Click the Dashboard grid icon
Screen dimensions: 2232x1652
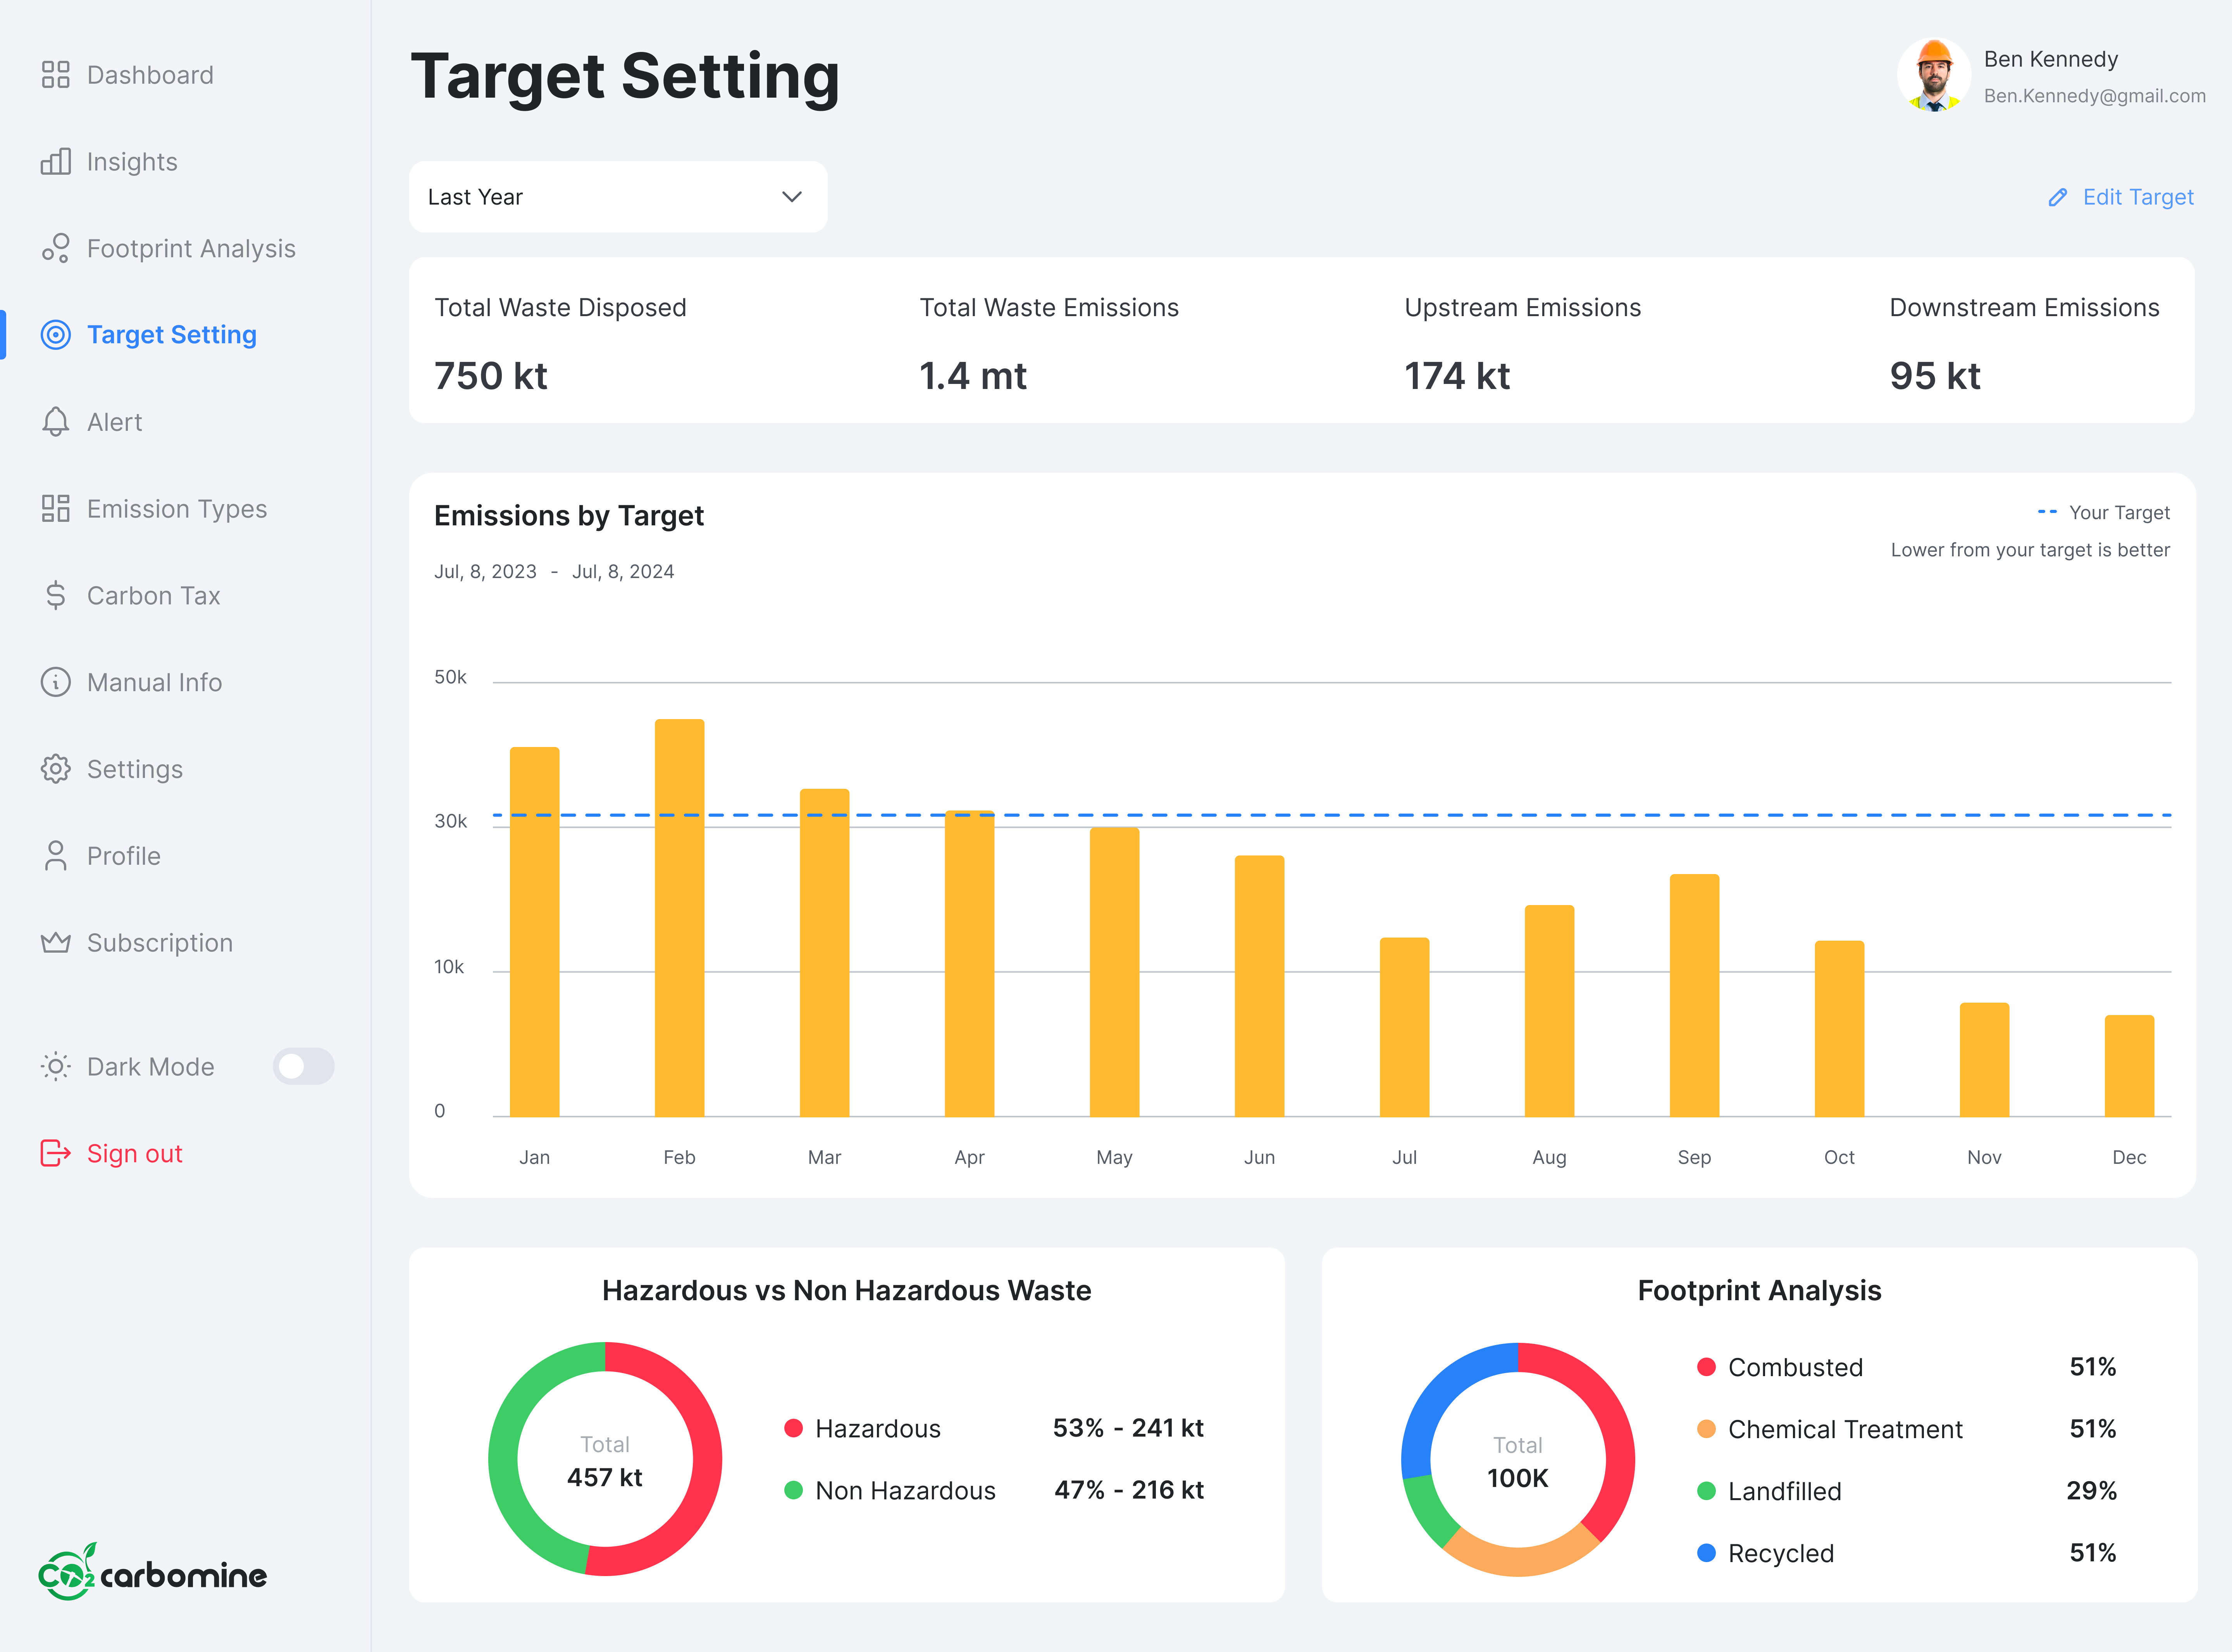[55, 75]
